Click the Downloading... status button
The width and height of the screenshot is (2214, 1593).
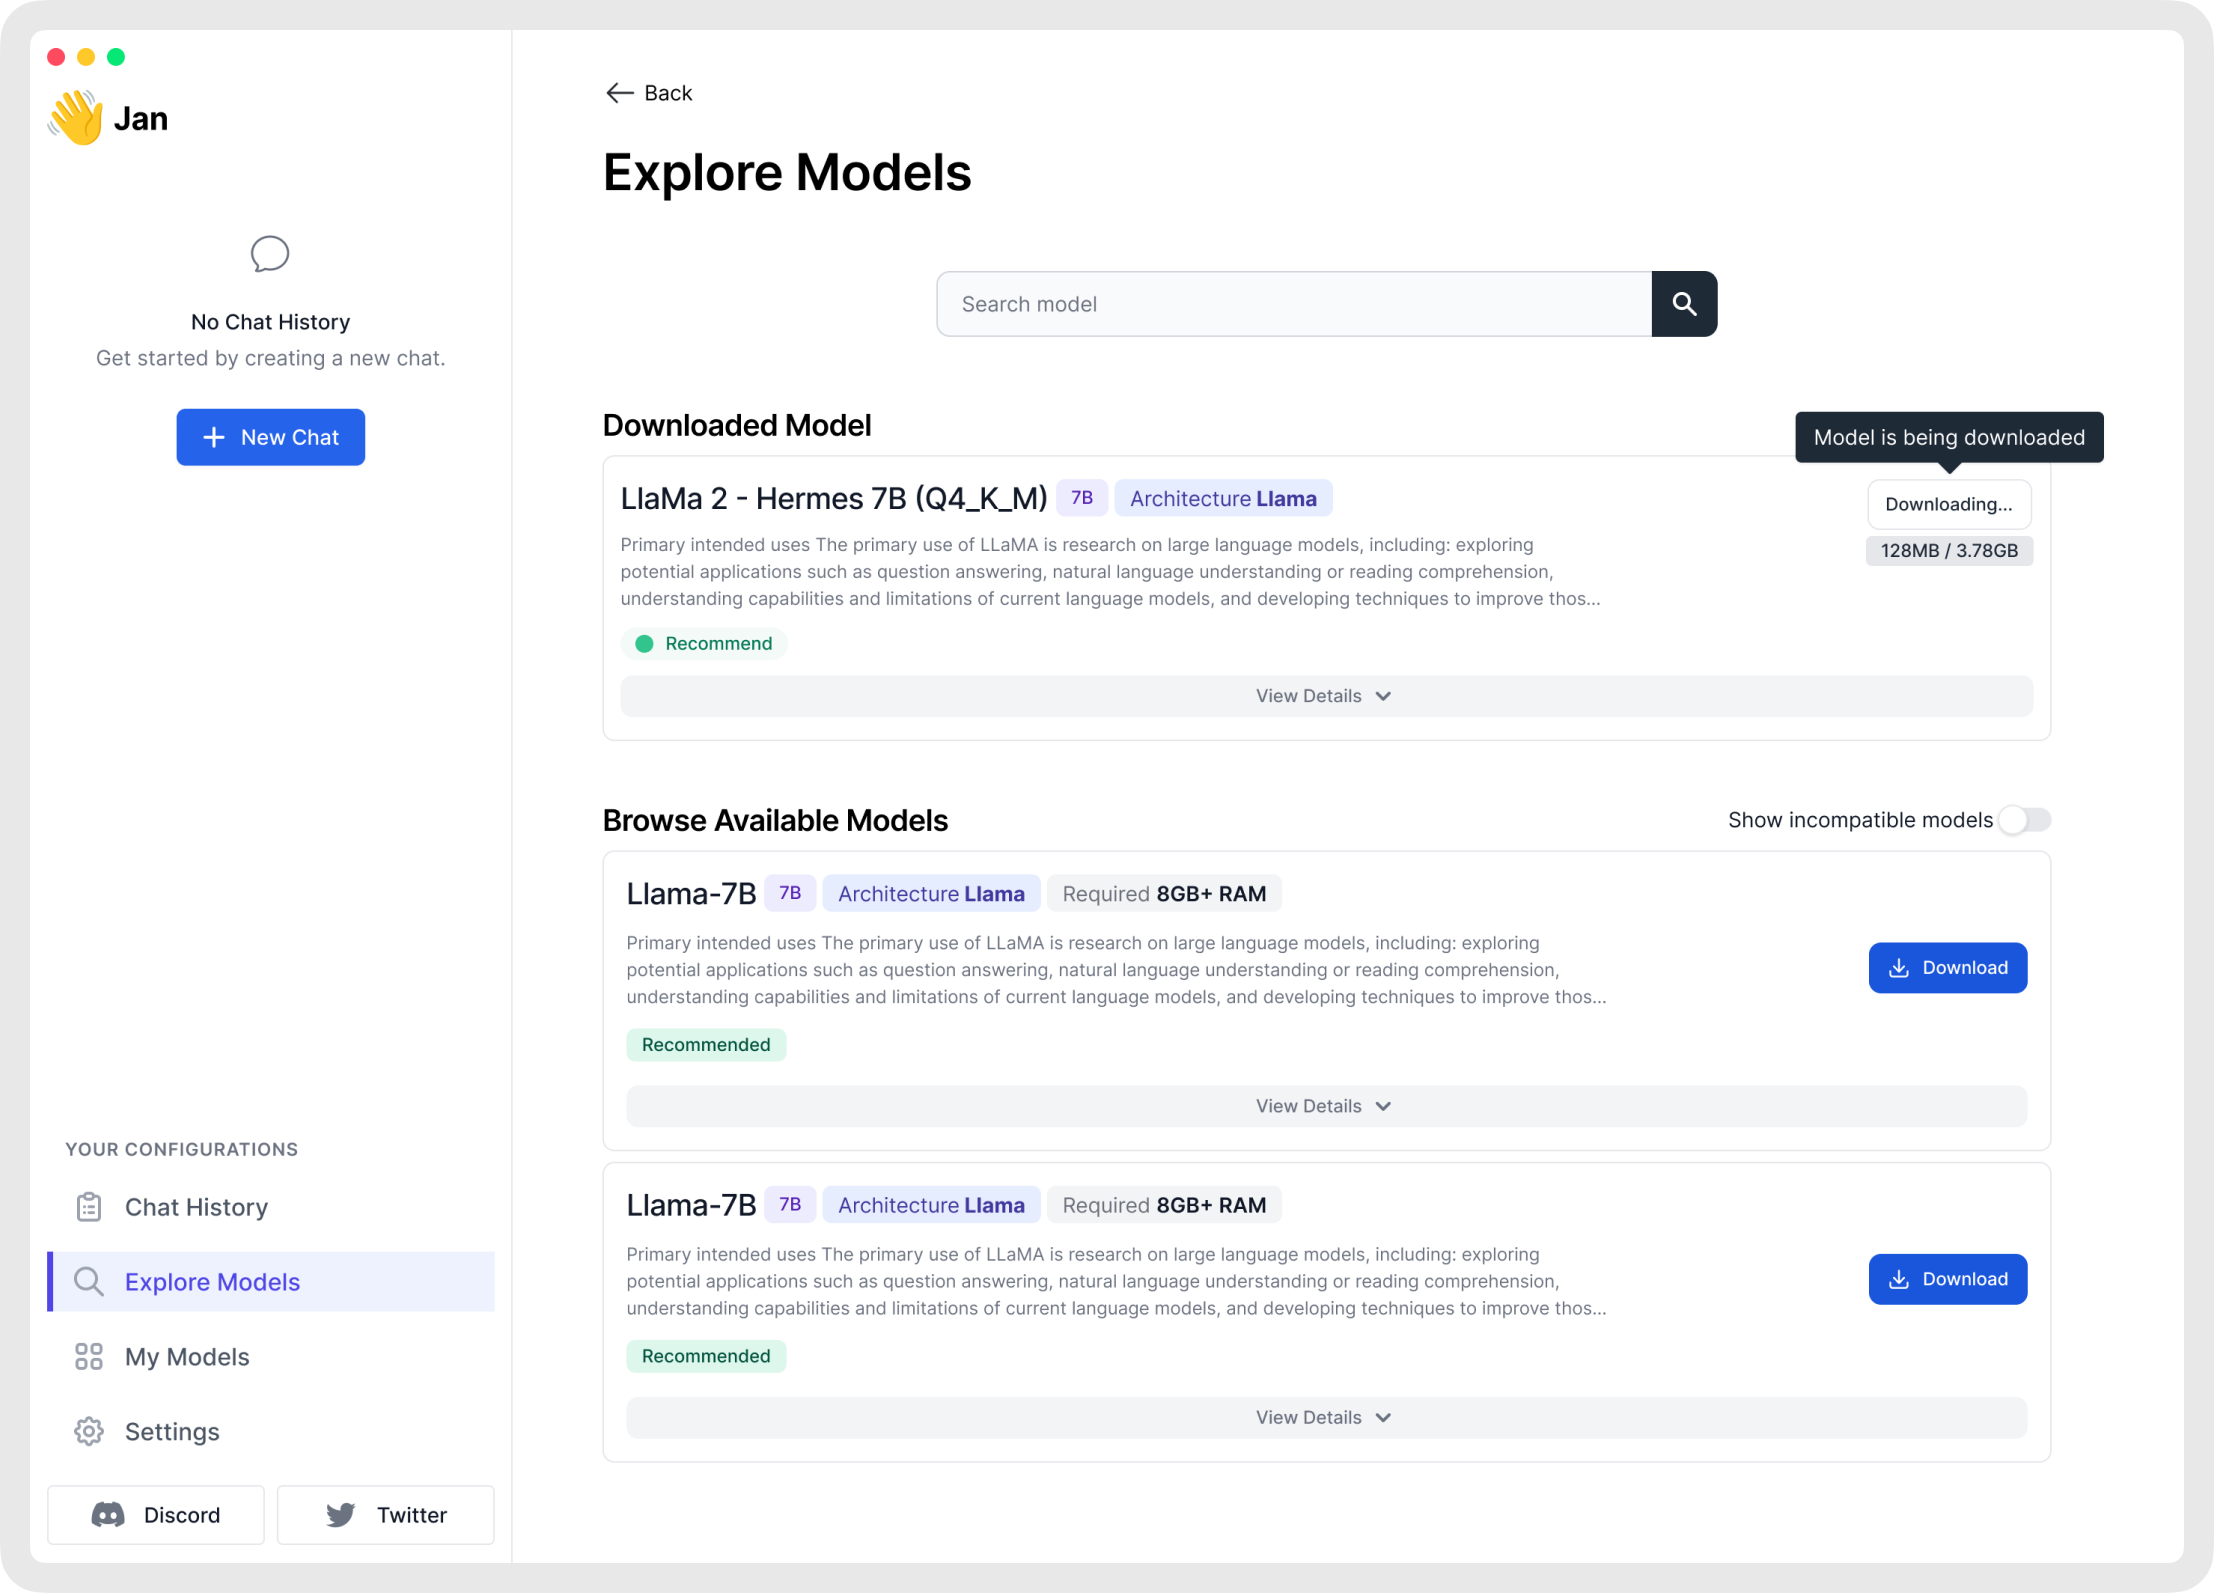click(1948, 504)
